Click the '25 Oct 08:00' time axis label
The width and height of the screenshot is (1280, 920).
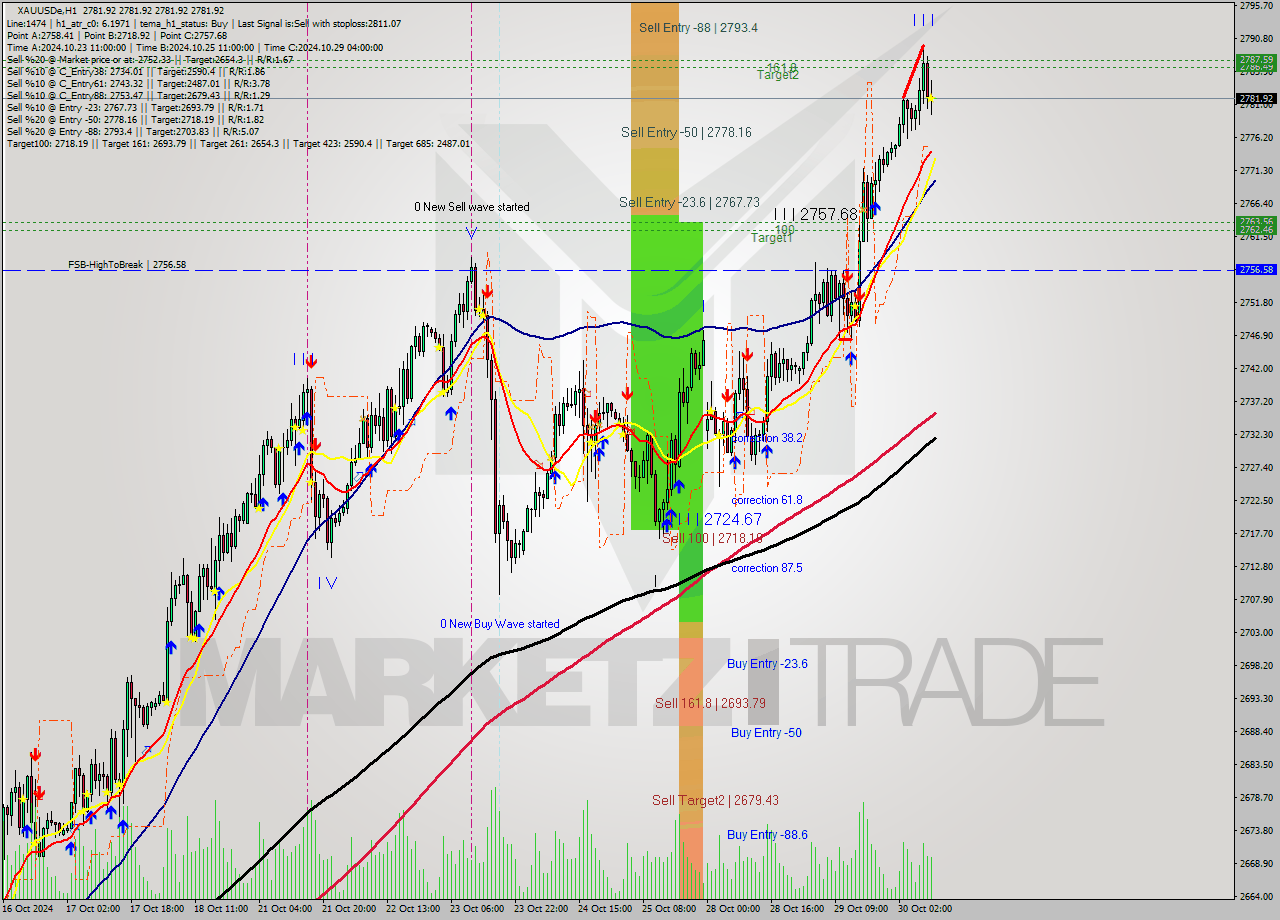(667, 909)
